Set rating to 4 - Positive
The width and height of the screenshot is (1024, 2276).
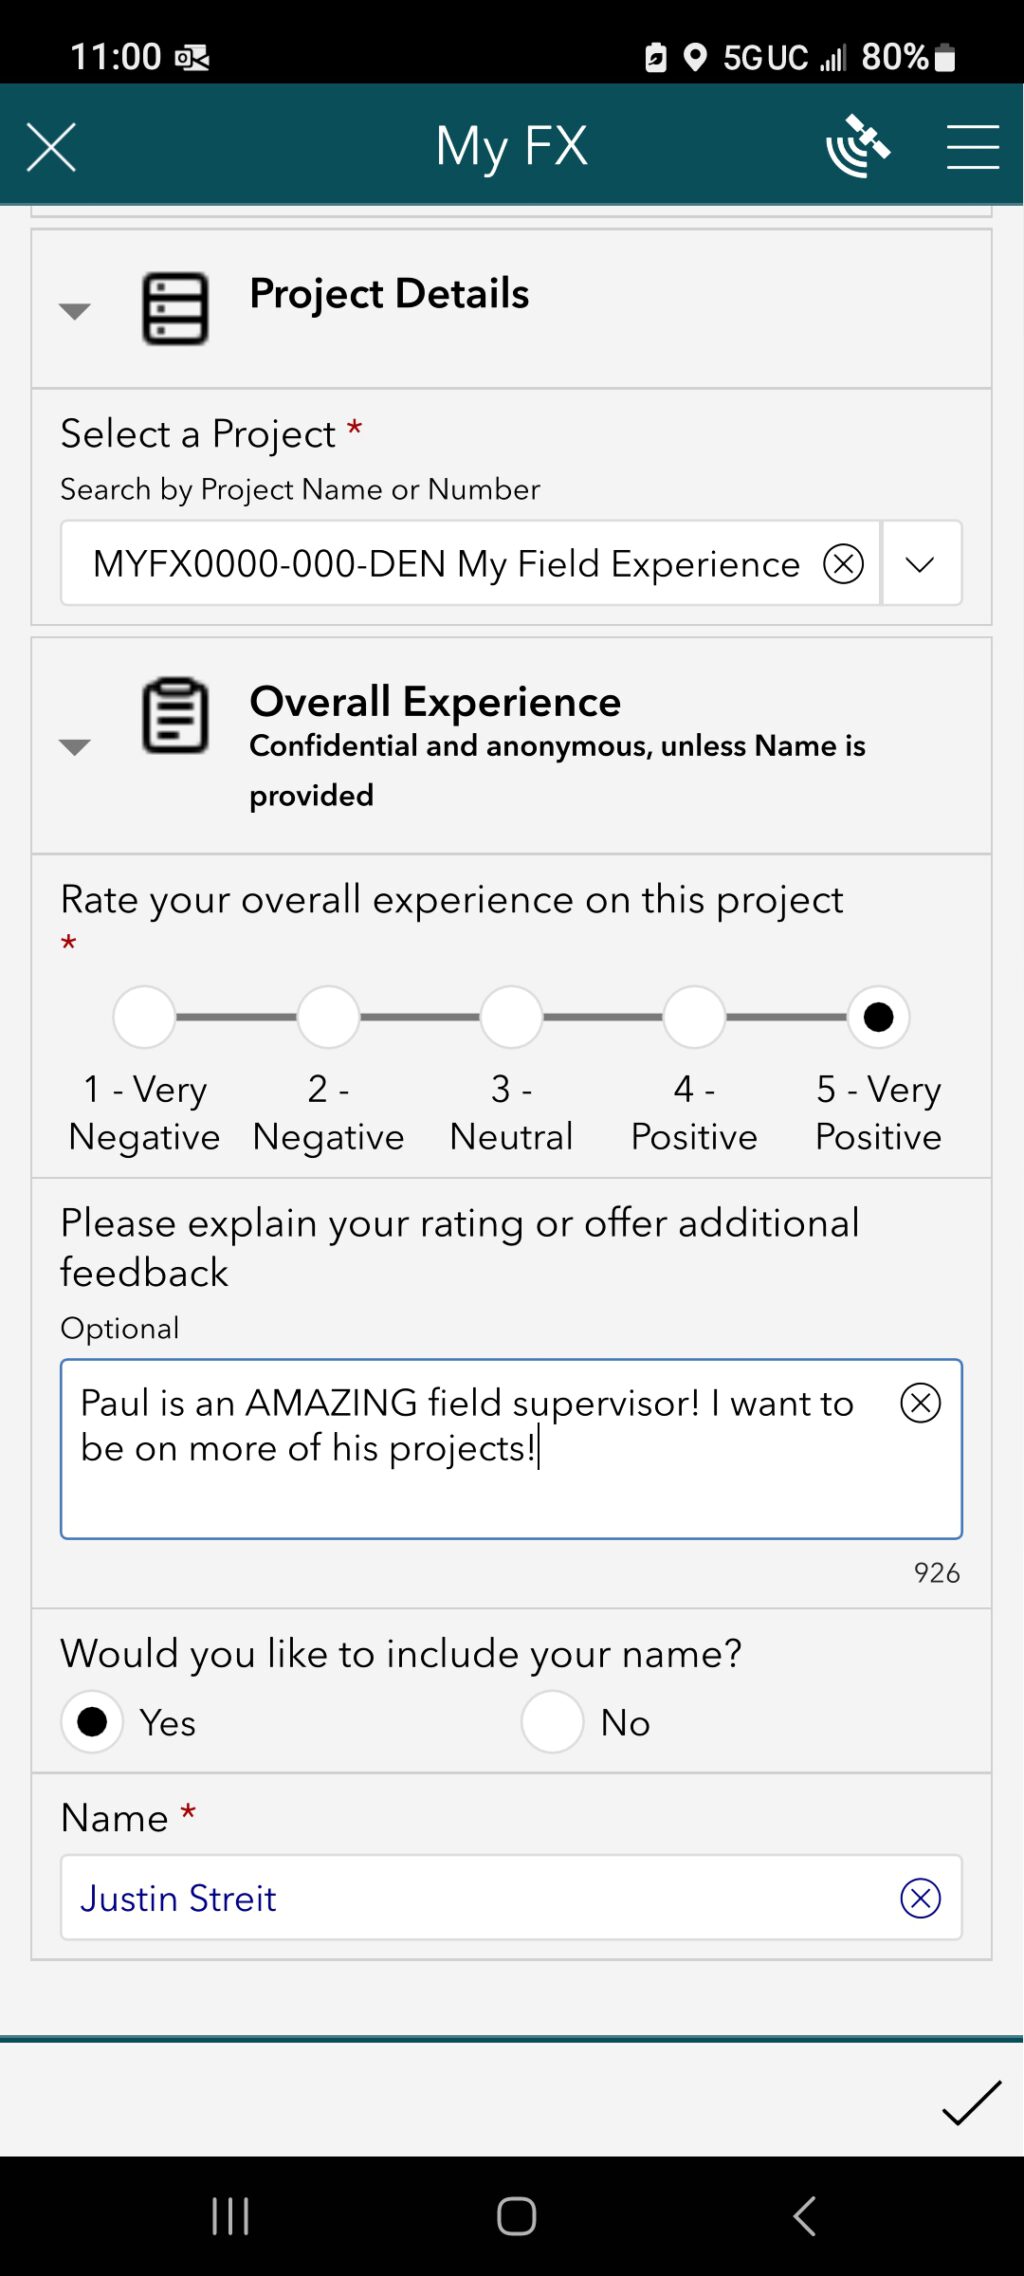[x=694, y=1017]
